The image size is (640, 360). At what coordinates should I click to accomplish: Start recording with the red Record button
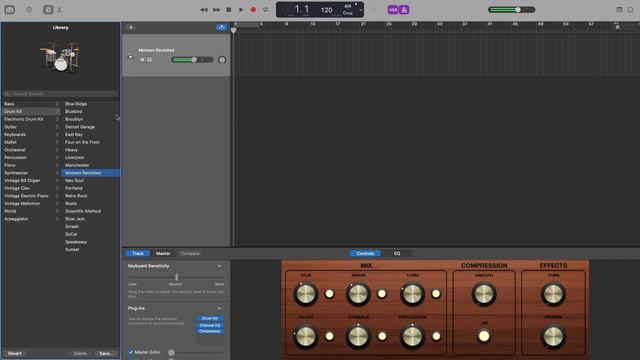tap(253, 10)
